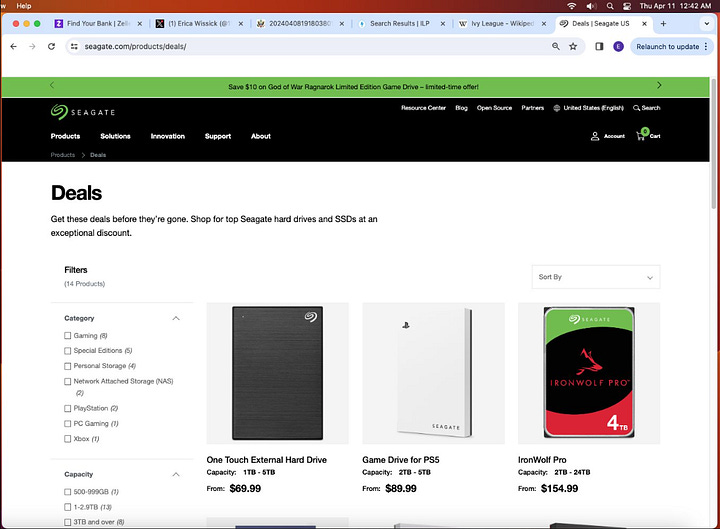
Task: Open the tab list dropdown arrow
Action: click(707, 23)
